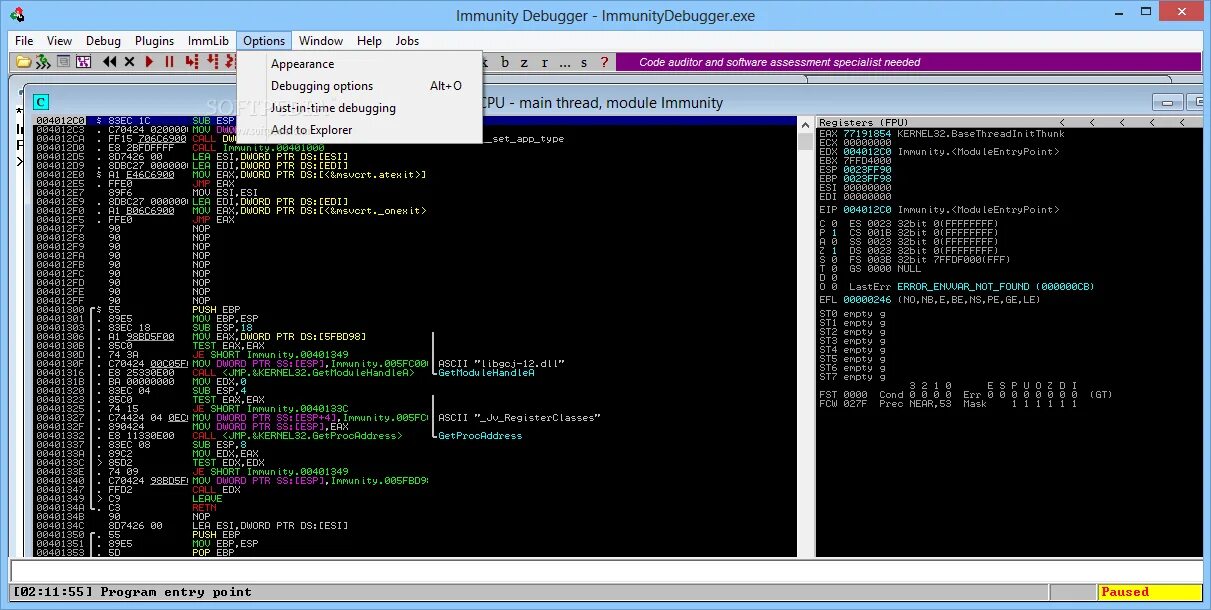This screenshot has width=1211, height=610.
Task: Click status text 'Program entry point'
Action: 176,592
